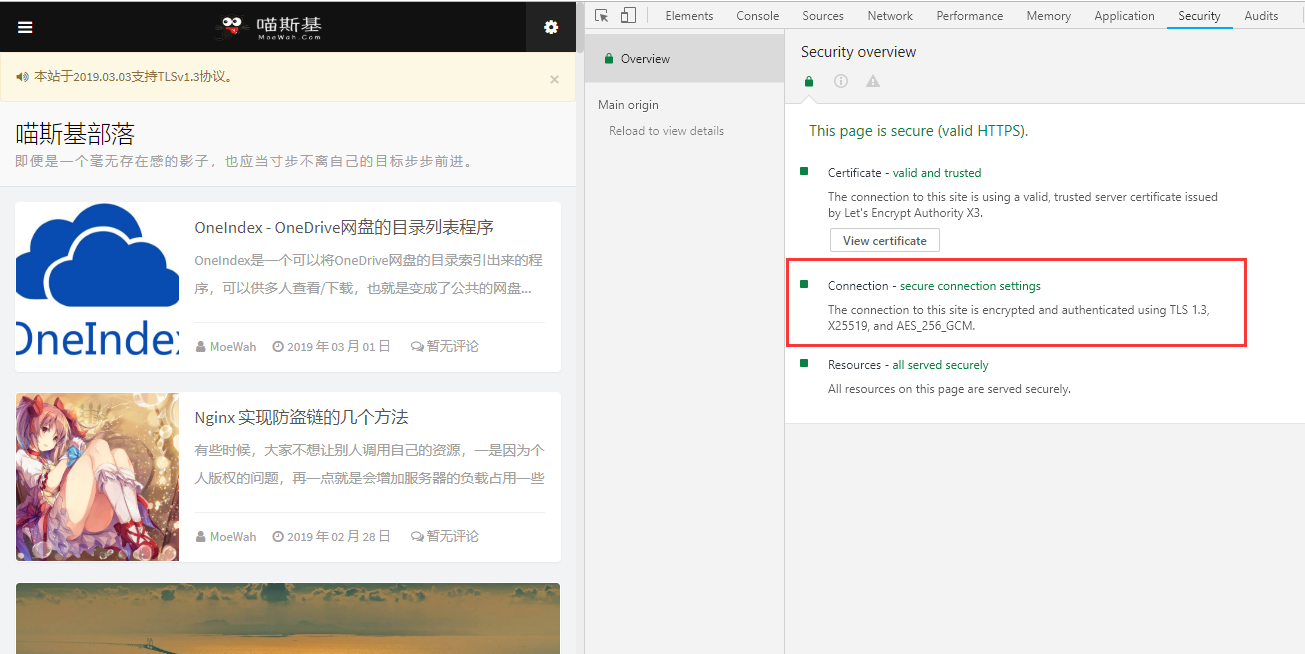Open the Nginx anti-hotlinking article title
1305x654 pixels.
pyautogui.click(x=301, y=417)
